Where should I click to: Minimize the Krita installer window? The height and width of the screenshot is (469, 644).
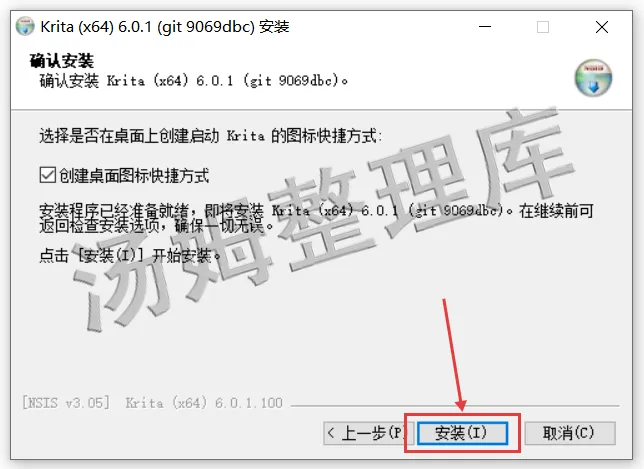[x=485, y=27]
